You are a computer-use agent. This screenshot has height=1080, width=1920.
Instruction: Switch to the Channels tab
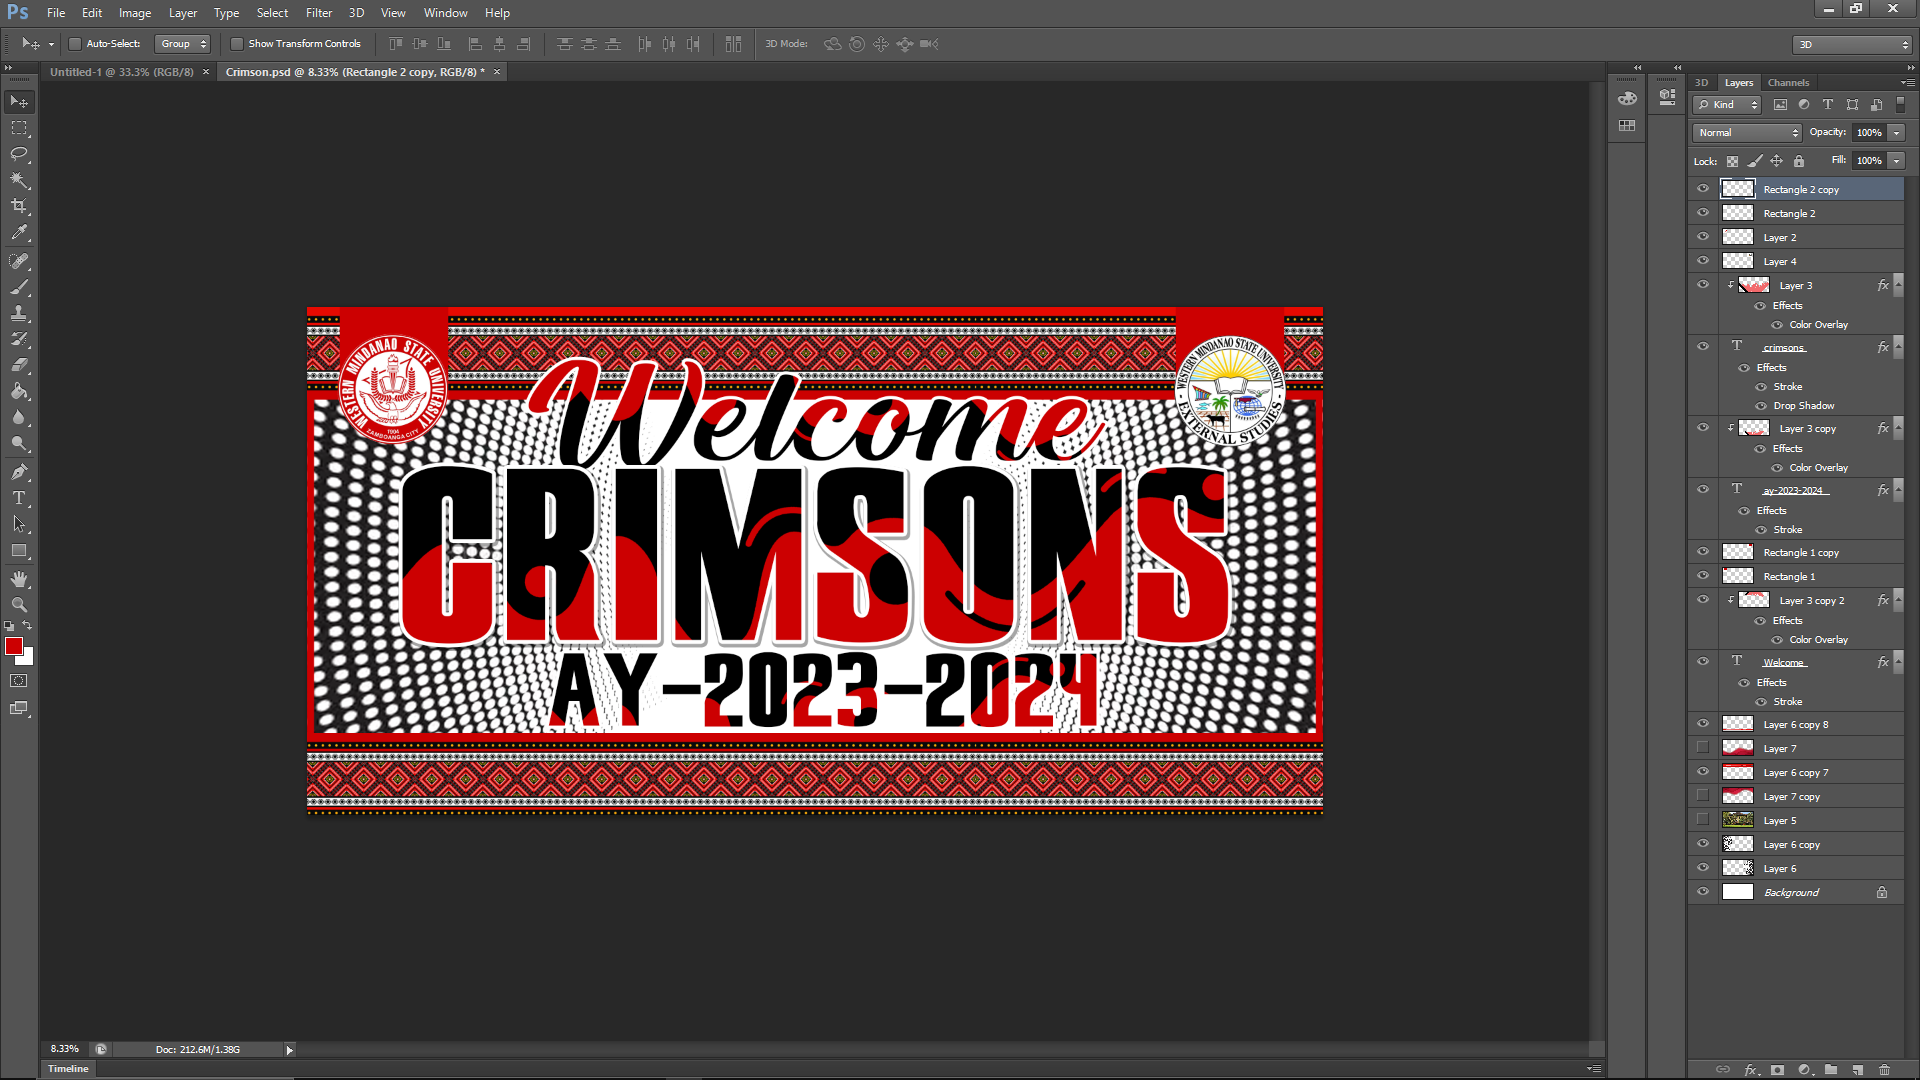(x=1788, y=83)
